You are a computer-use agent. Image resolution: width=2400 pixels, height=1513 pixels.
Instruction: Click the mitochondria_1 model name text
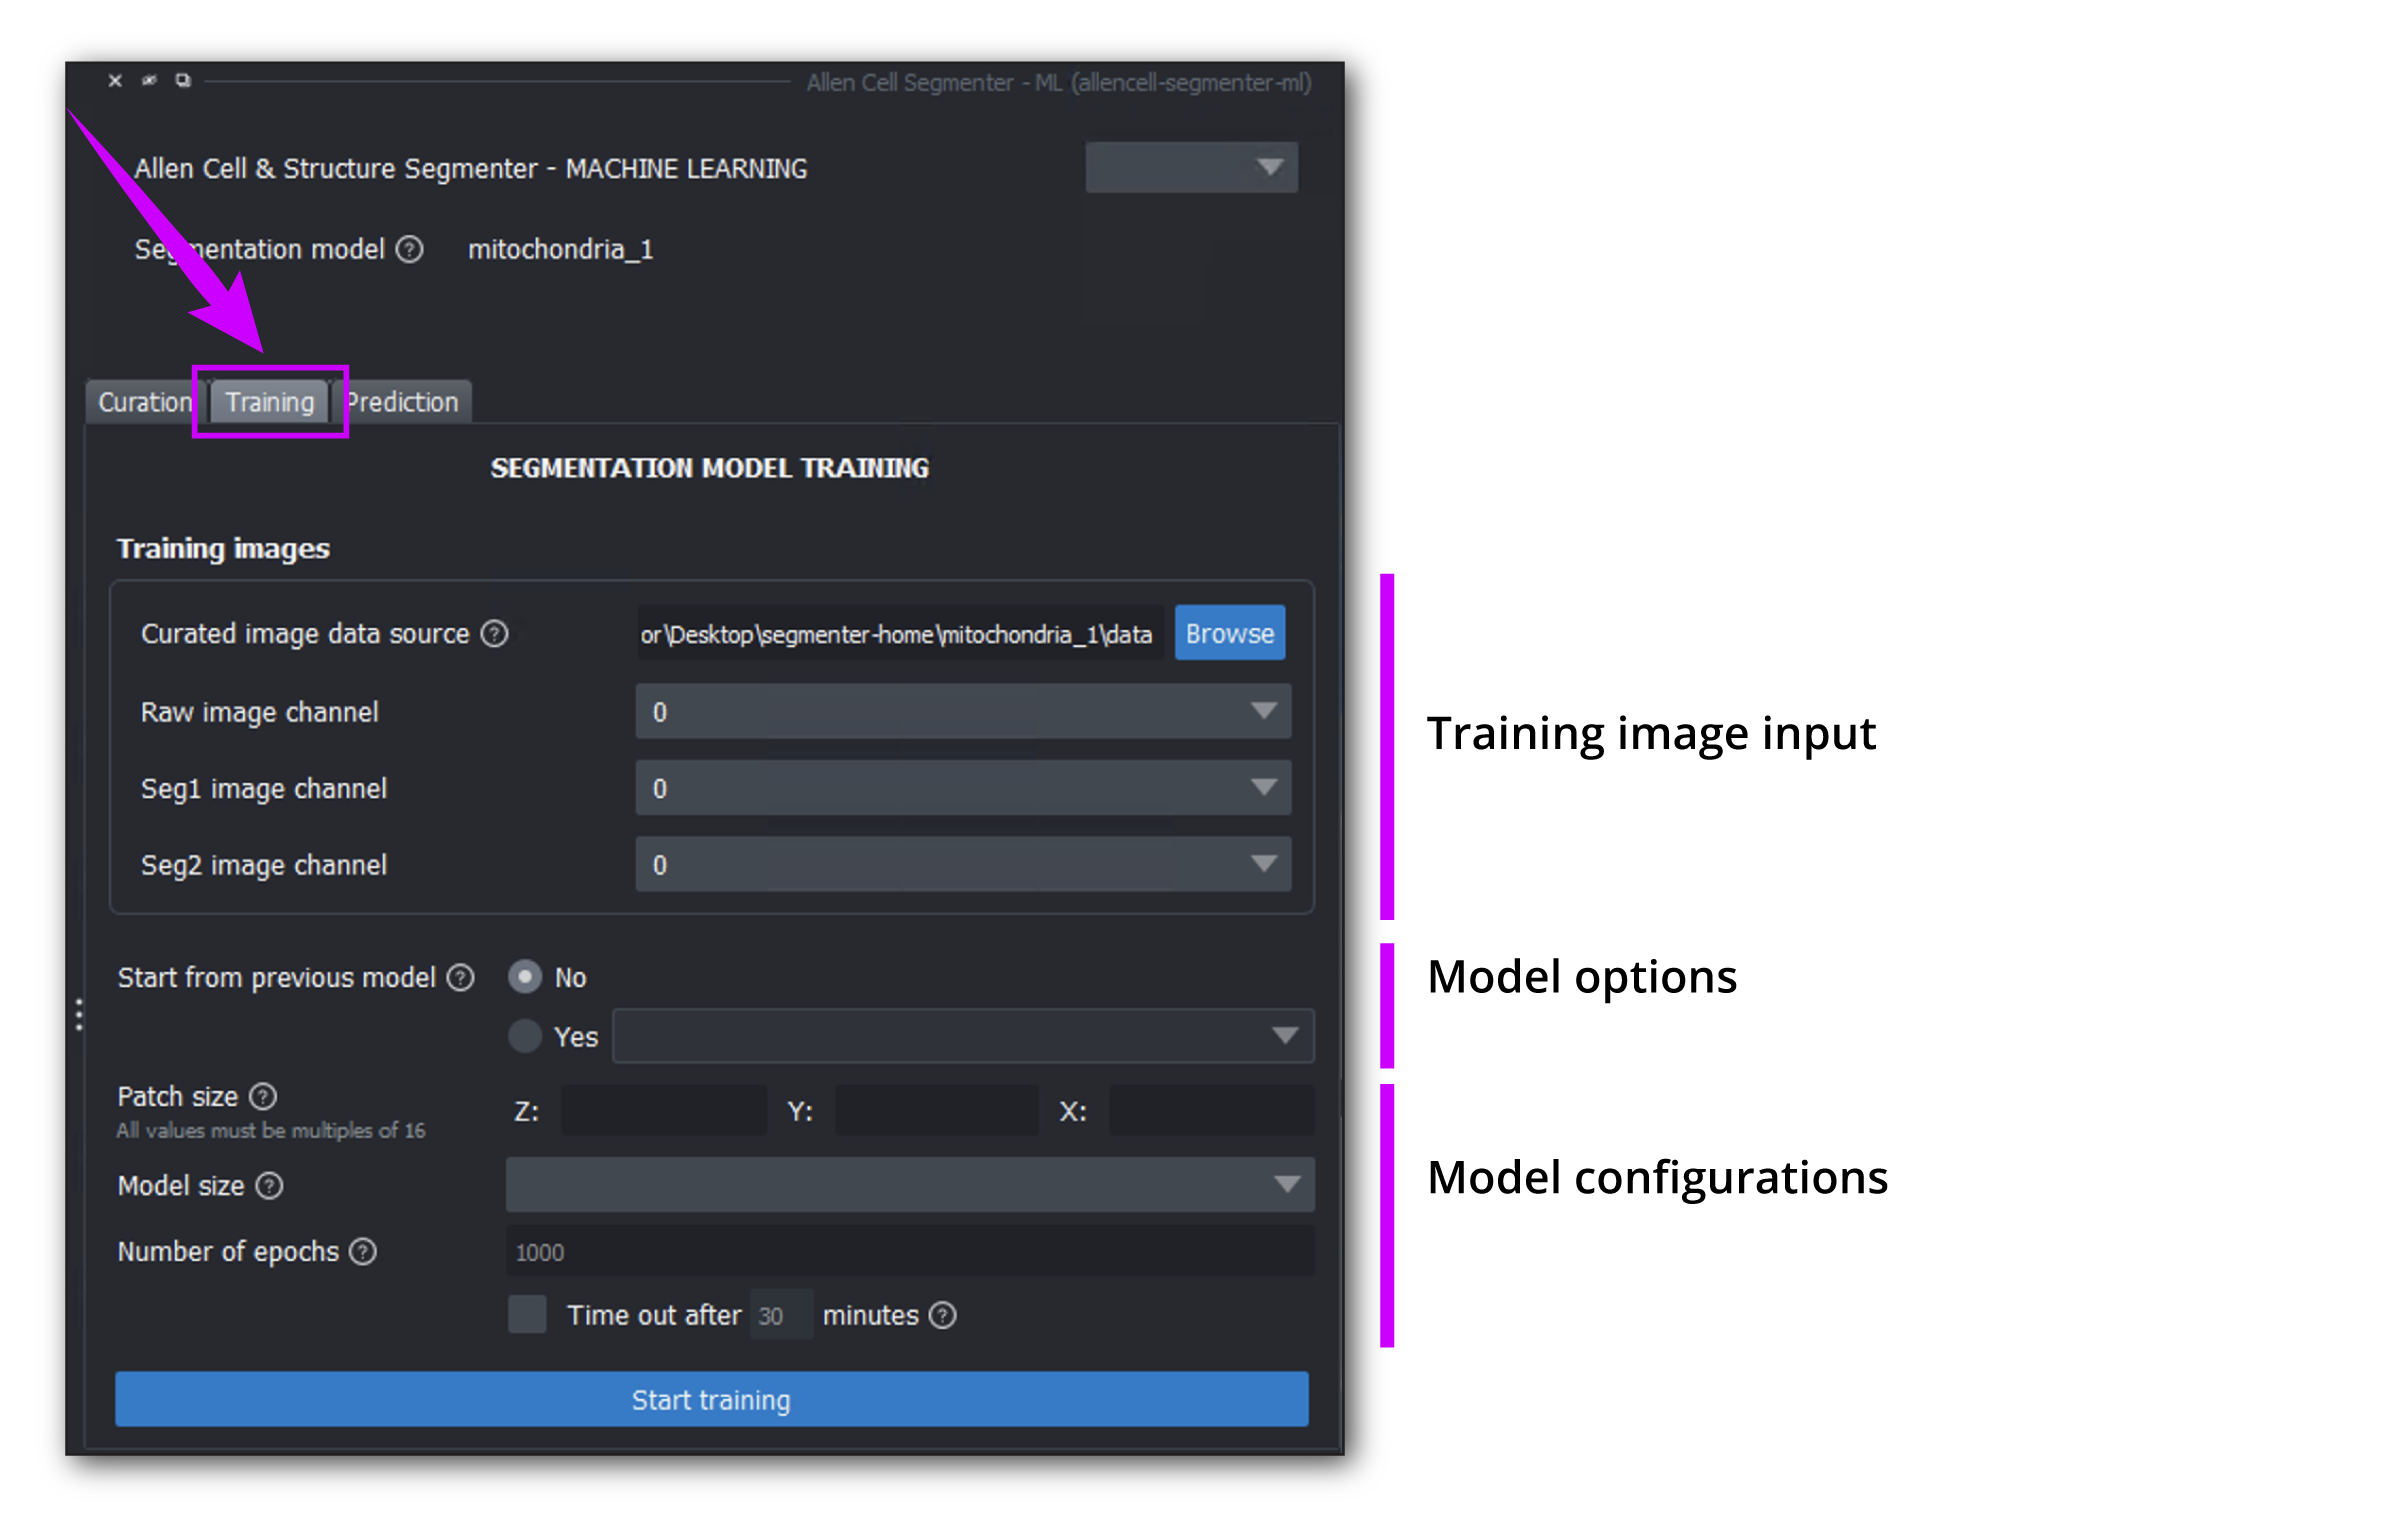(561, 249)
